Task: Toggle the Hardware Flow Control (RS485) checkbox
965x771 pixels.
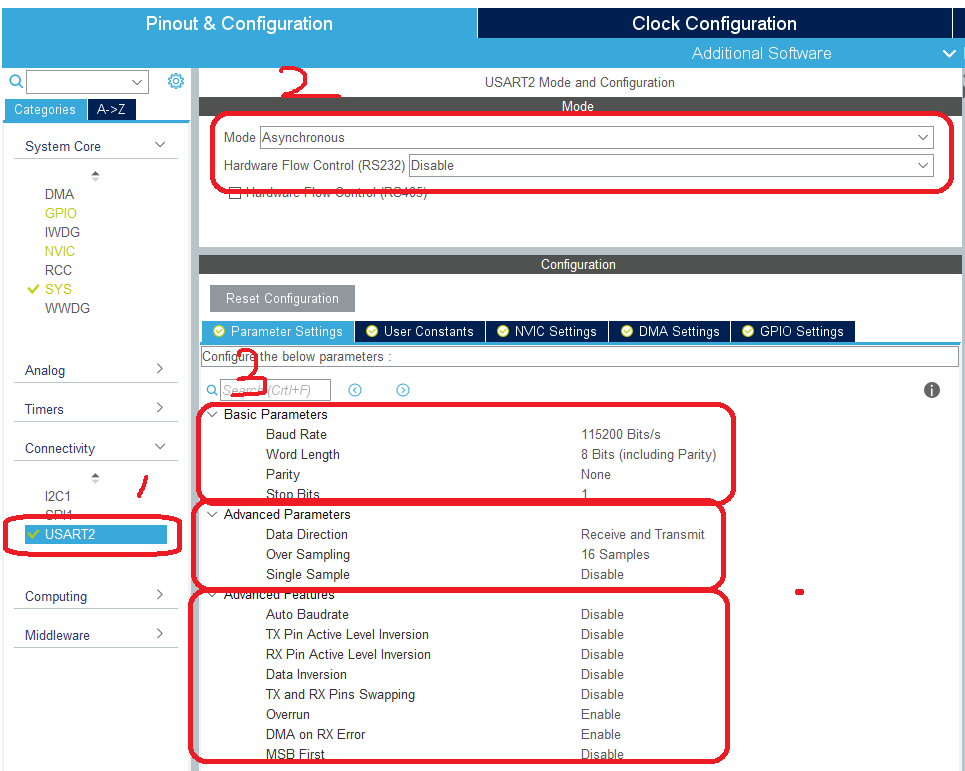Action: tap(234, 193)
